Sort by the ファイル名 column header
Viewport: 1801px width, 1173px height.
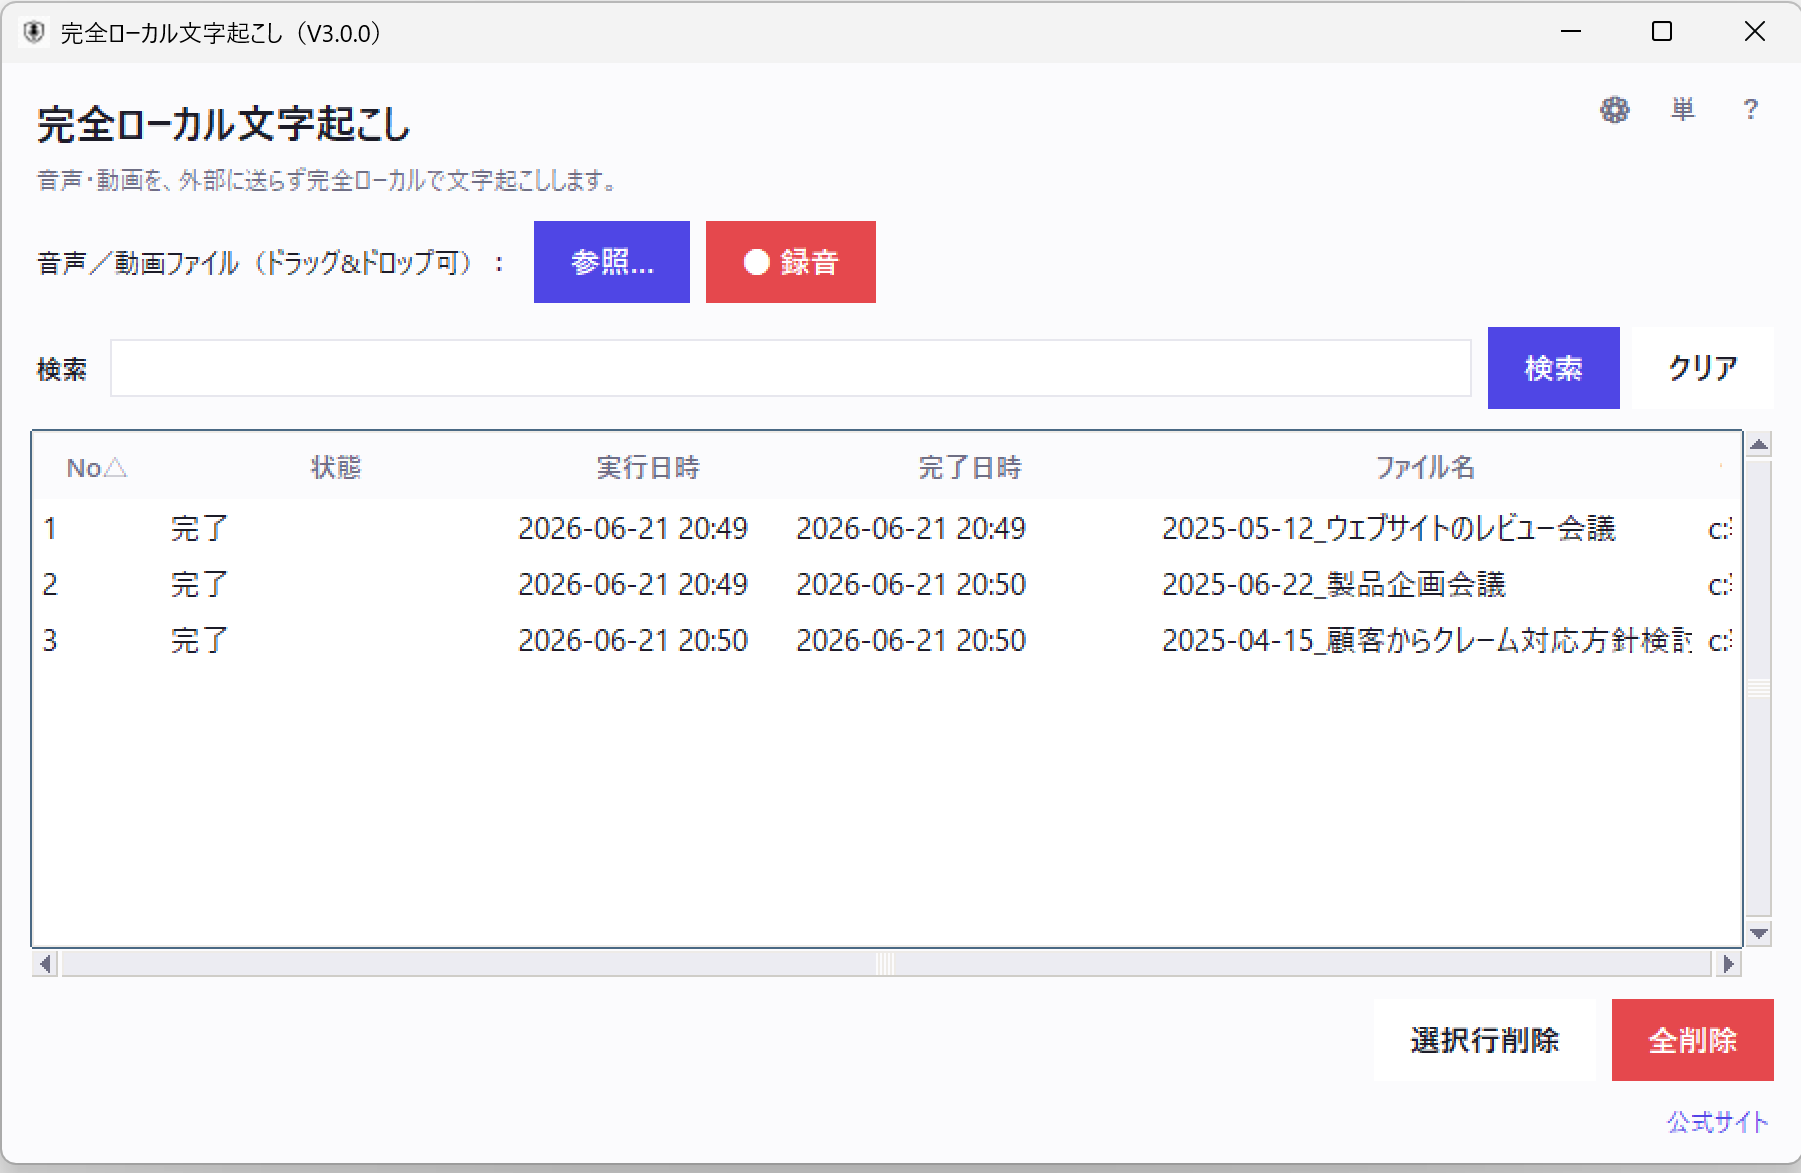coord(1425,468)
